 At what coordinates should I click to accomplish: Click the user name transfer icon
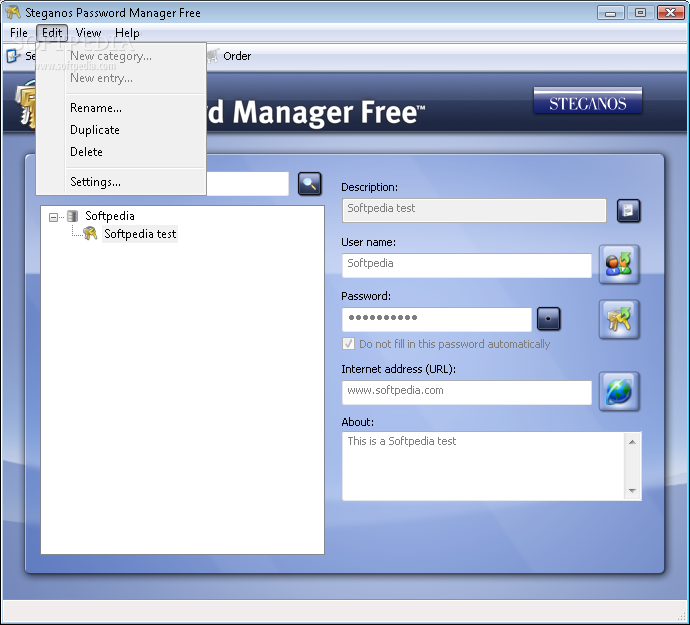click(x=619, y=264)
